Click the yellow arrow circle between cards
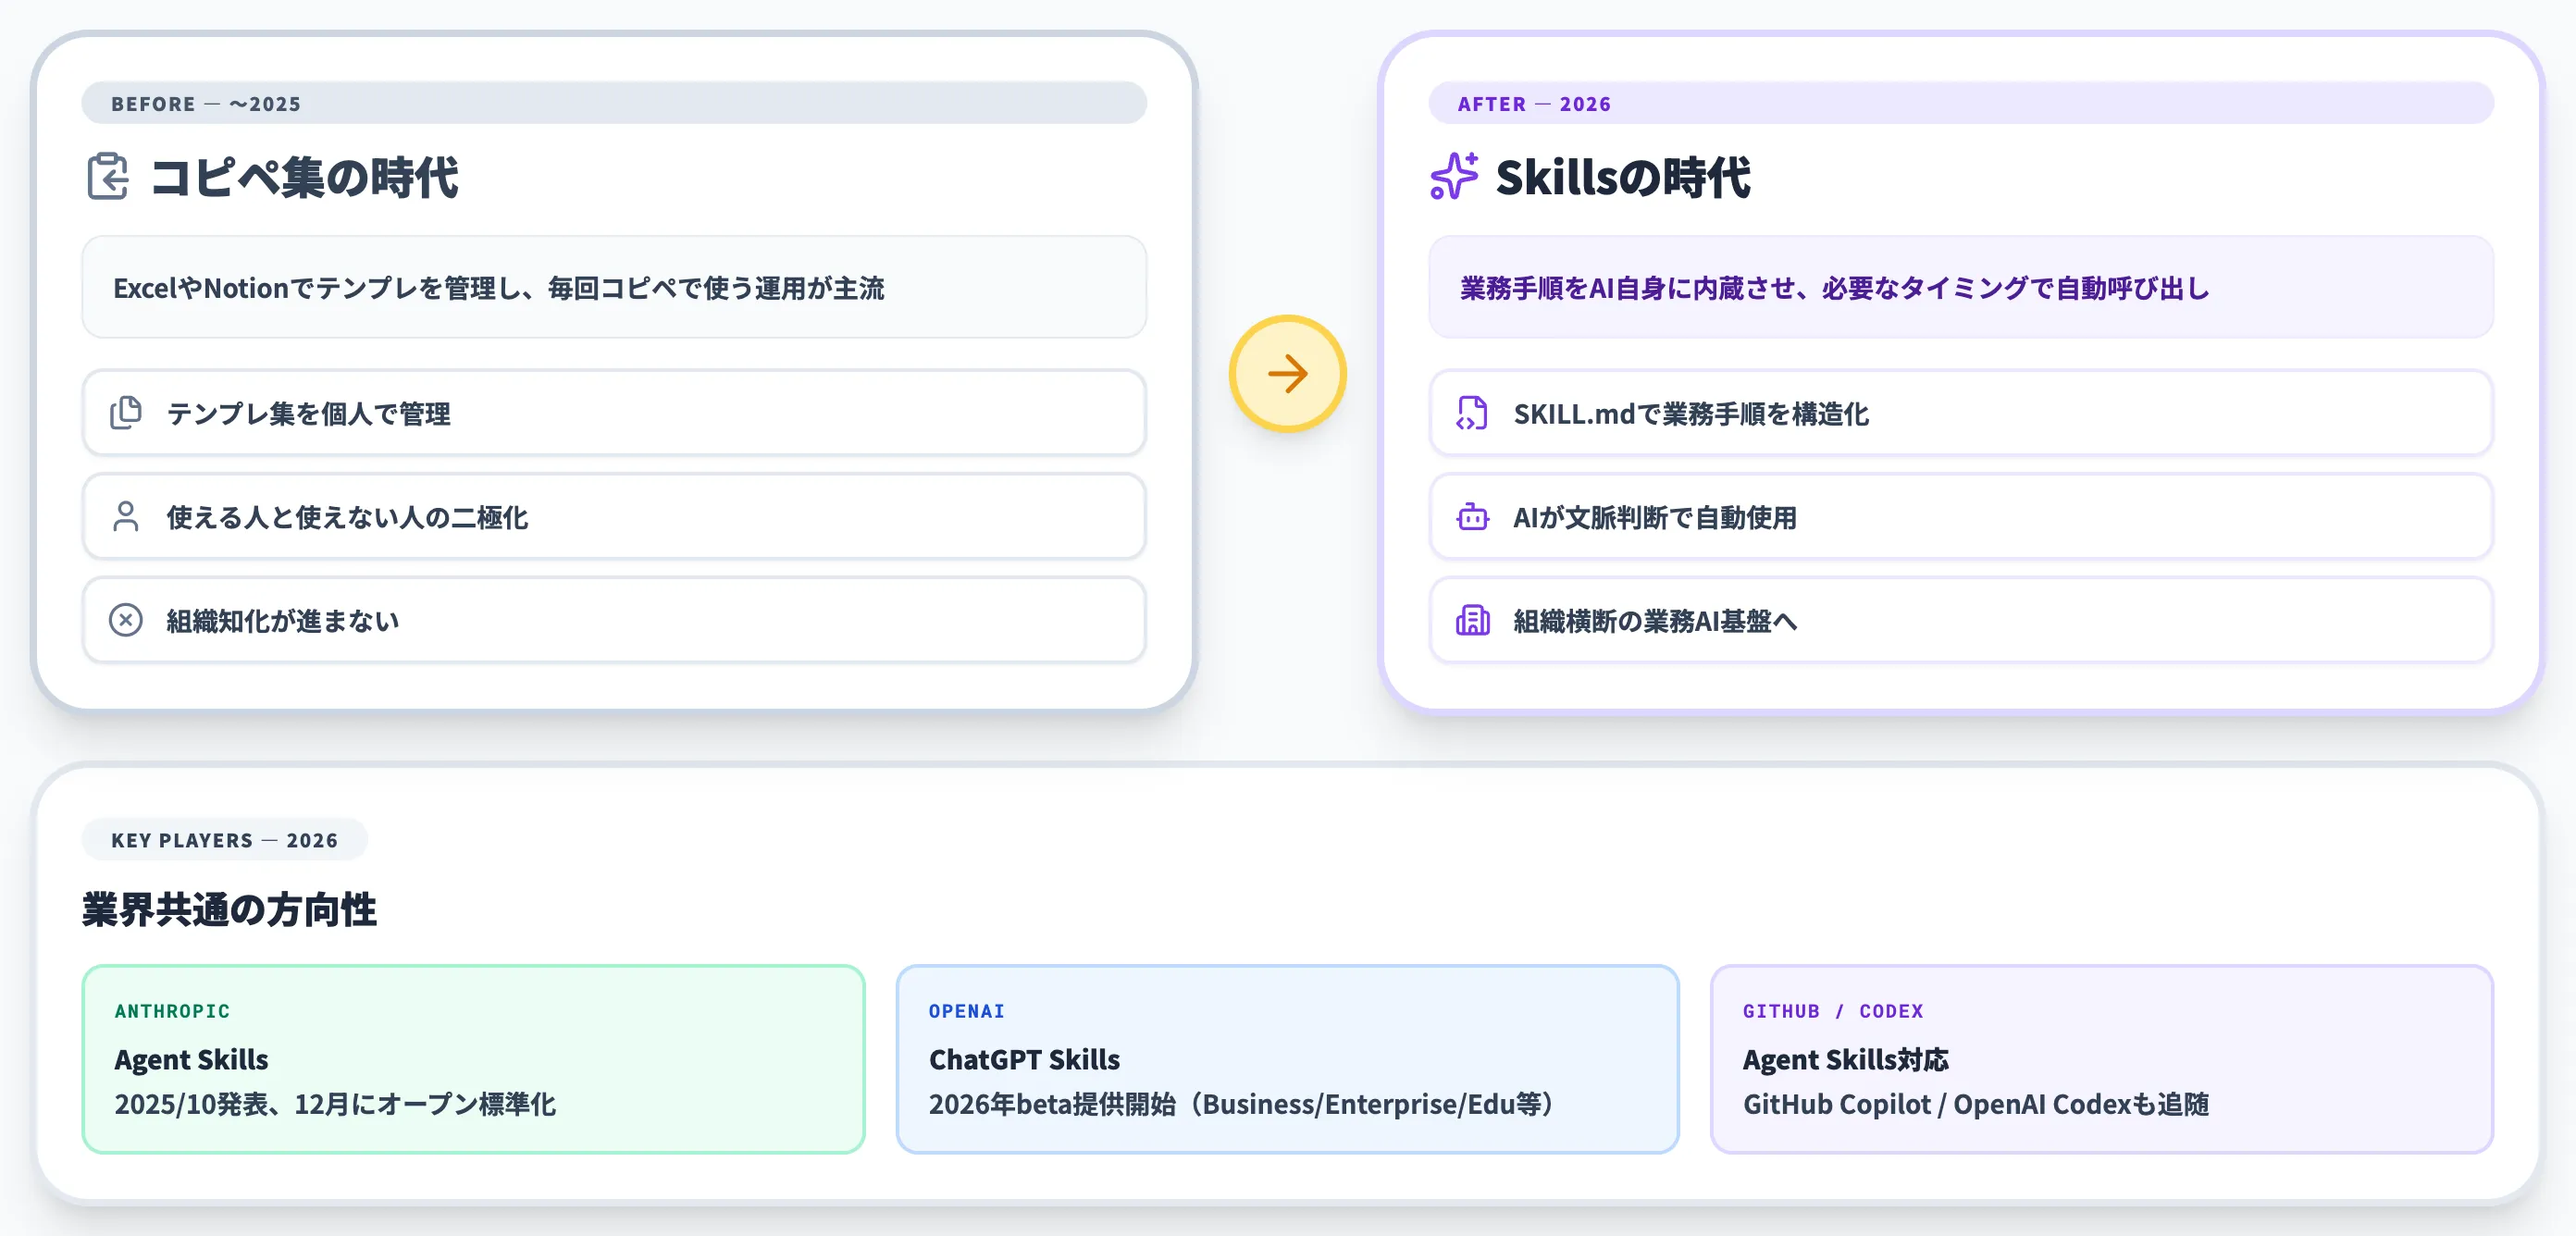2576x1236 pixels. 1287,374
